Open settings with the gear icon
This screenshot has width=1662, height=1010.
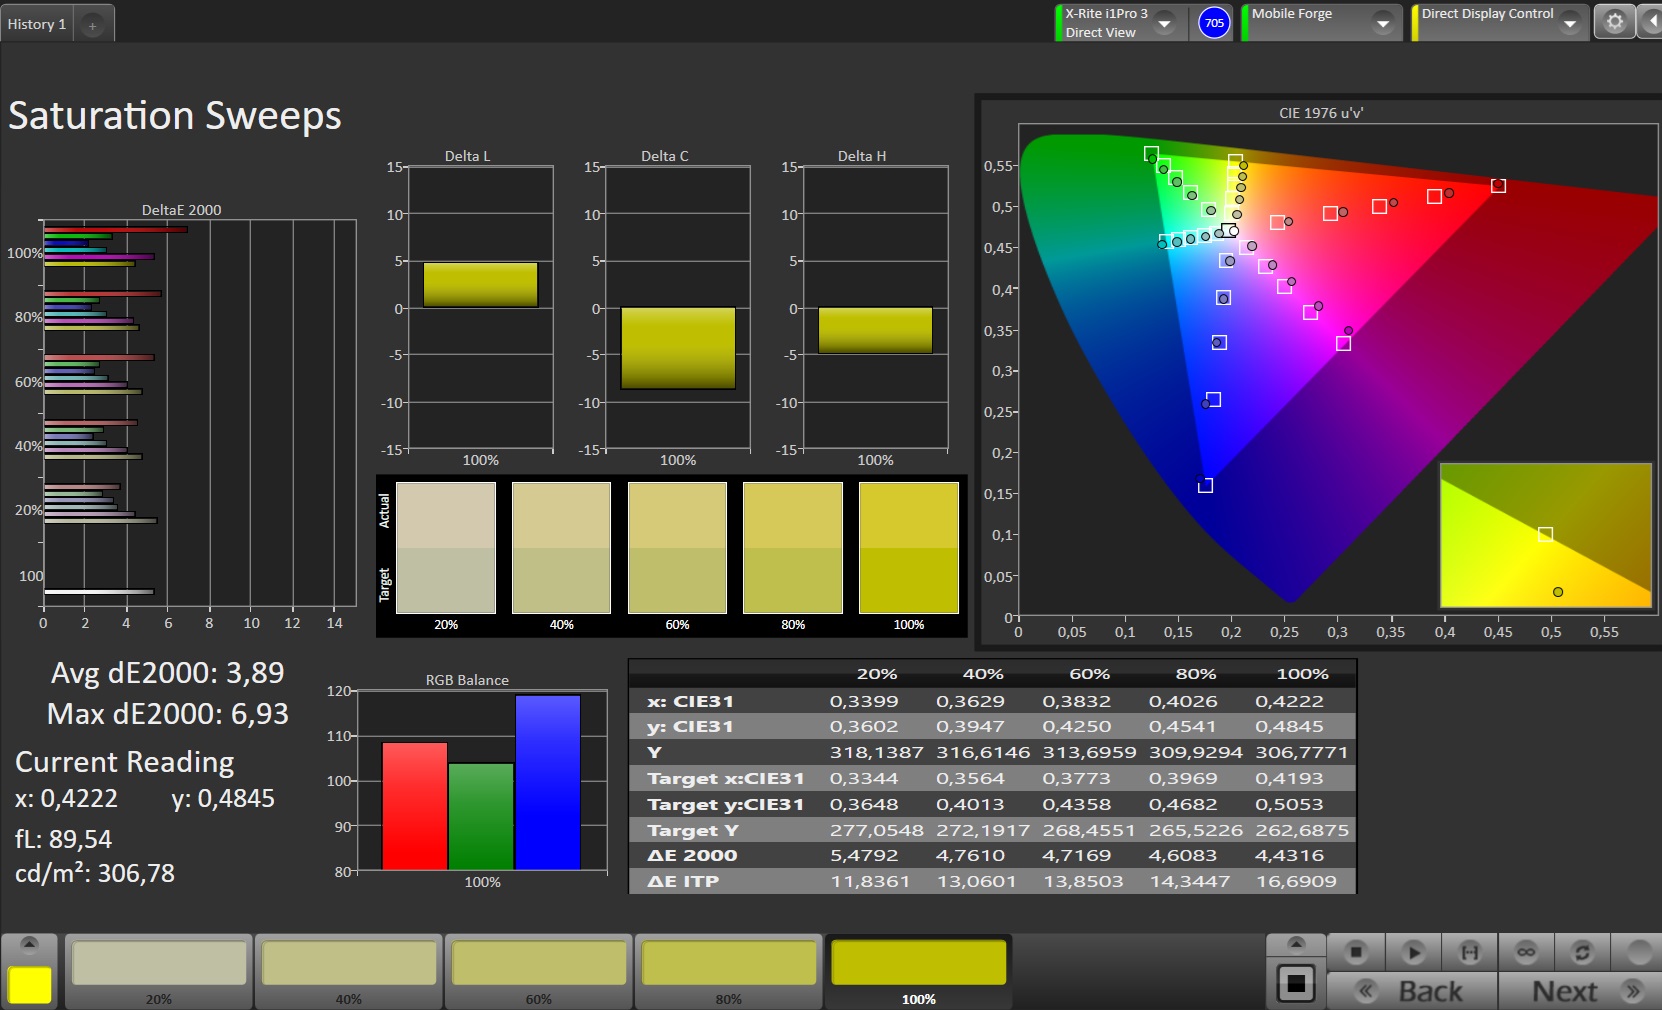click(1614, 22)
